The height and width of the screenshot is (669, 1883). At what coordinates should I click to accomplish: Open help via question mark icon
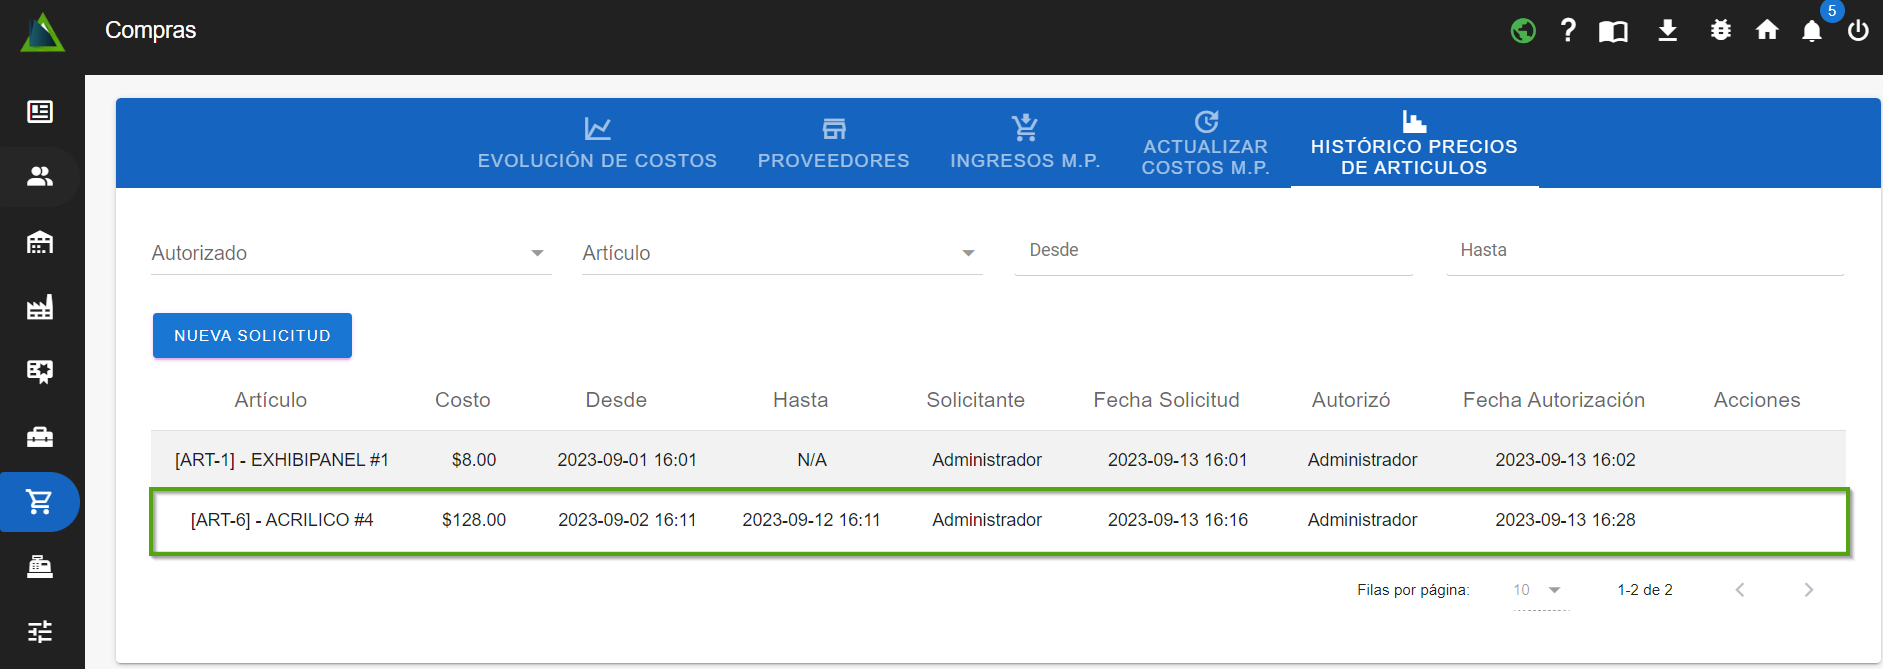(1568, 31)
